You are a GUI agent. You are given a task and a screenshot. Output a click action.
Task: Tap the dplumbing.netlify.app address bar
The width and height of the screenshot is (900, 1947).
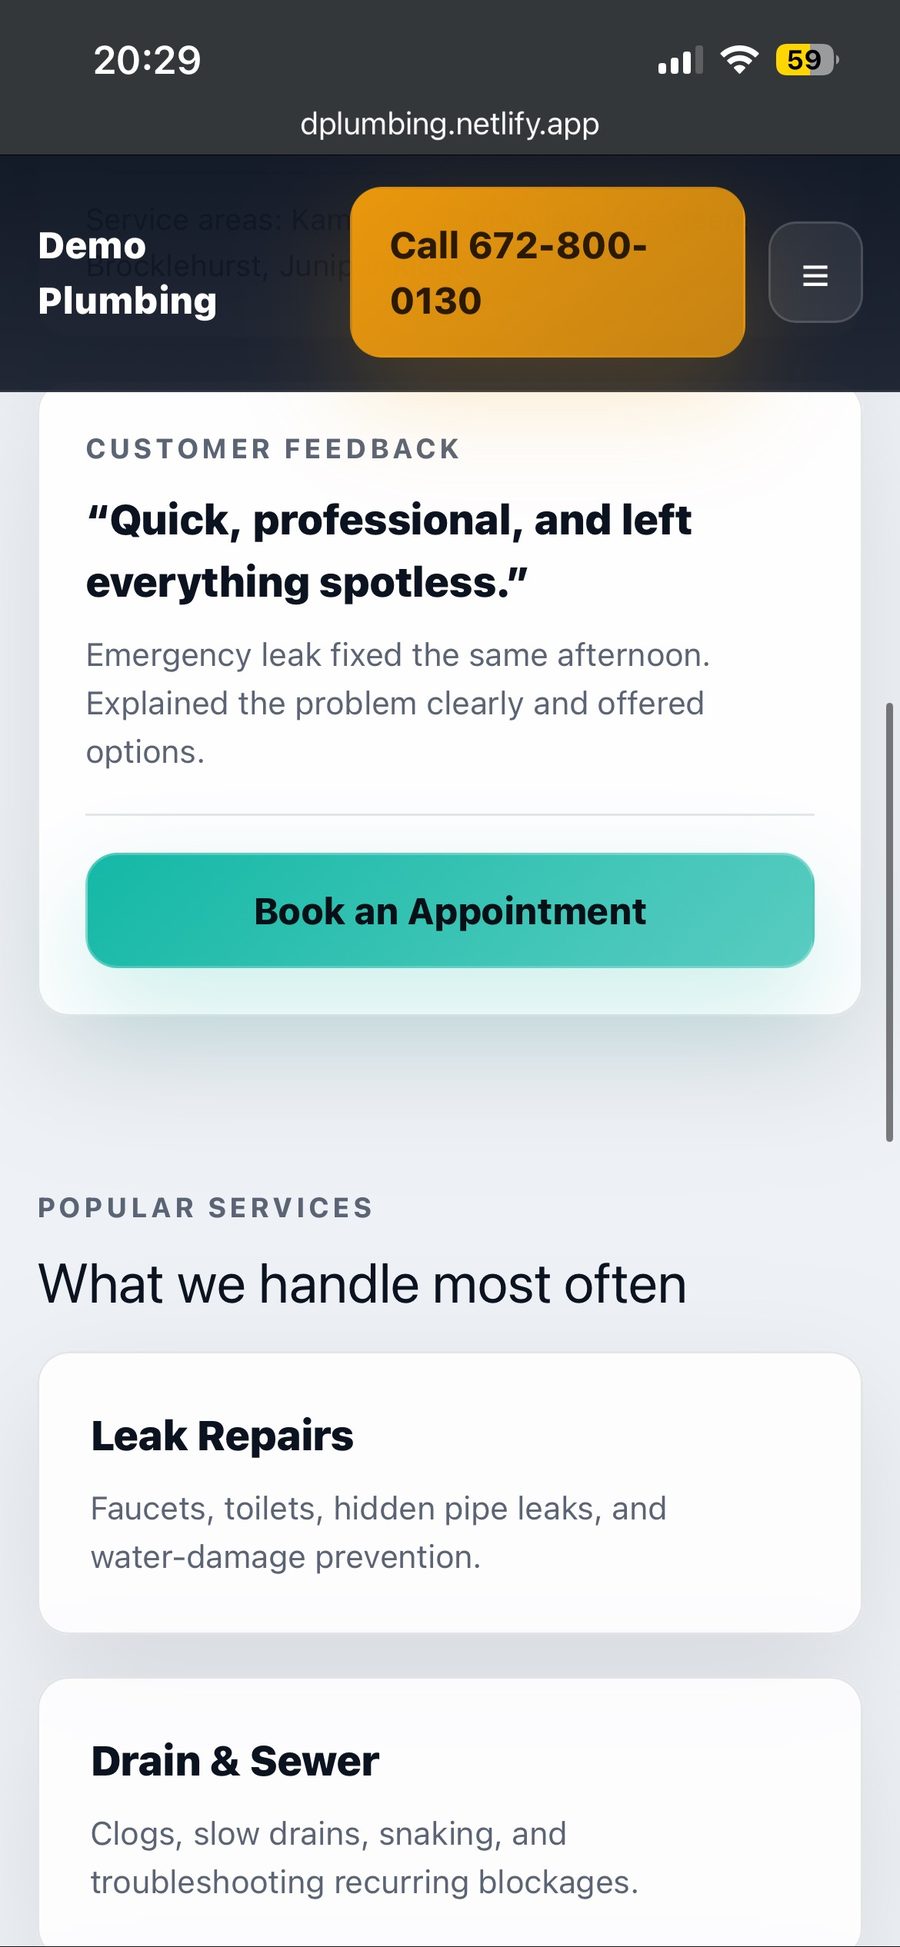pyautogui.click(x=450, y=124)
